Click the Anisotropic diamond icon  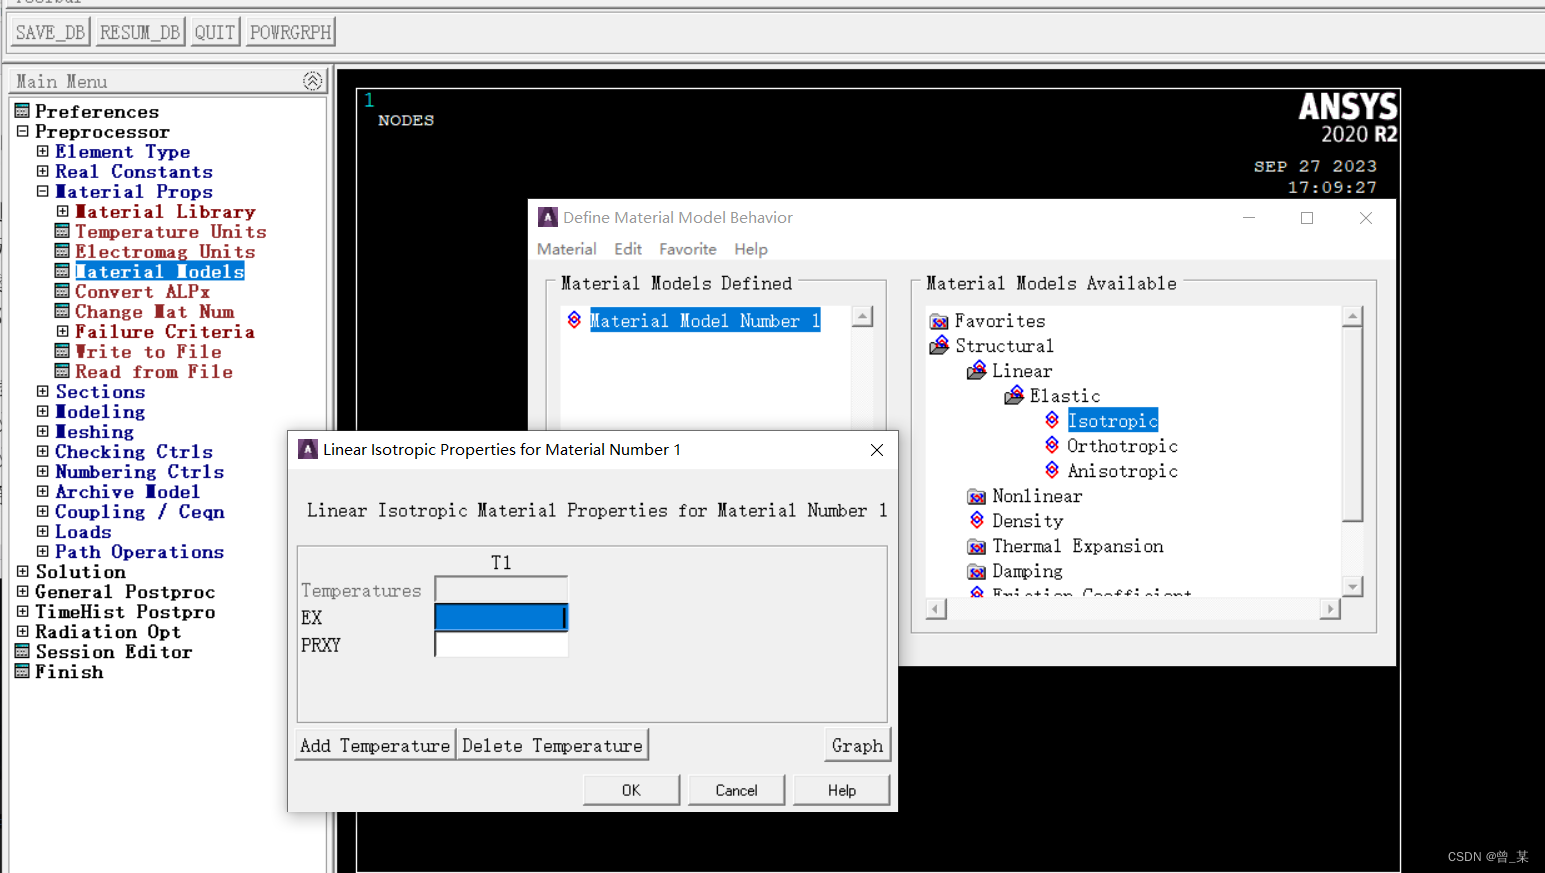(1052, 470)
